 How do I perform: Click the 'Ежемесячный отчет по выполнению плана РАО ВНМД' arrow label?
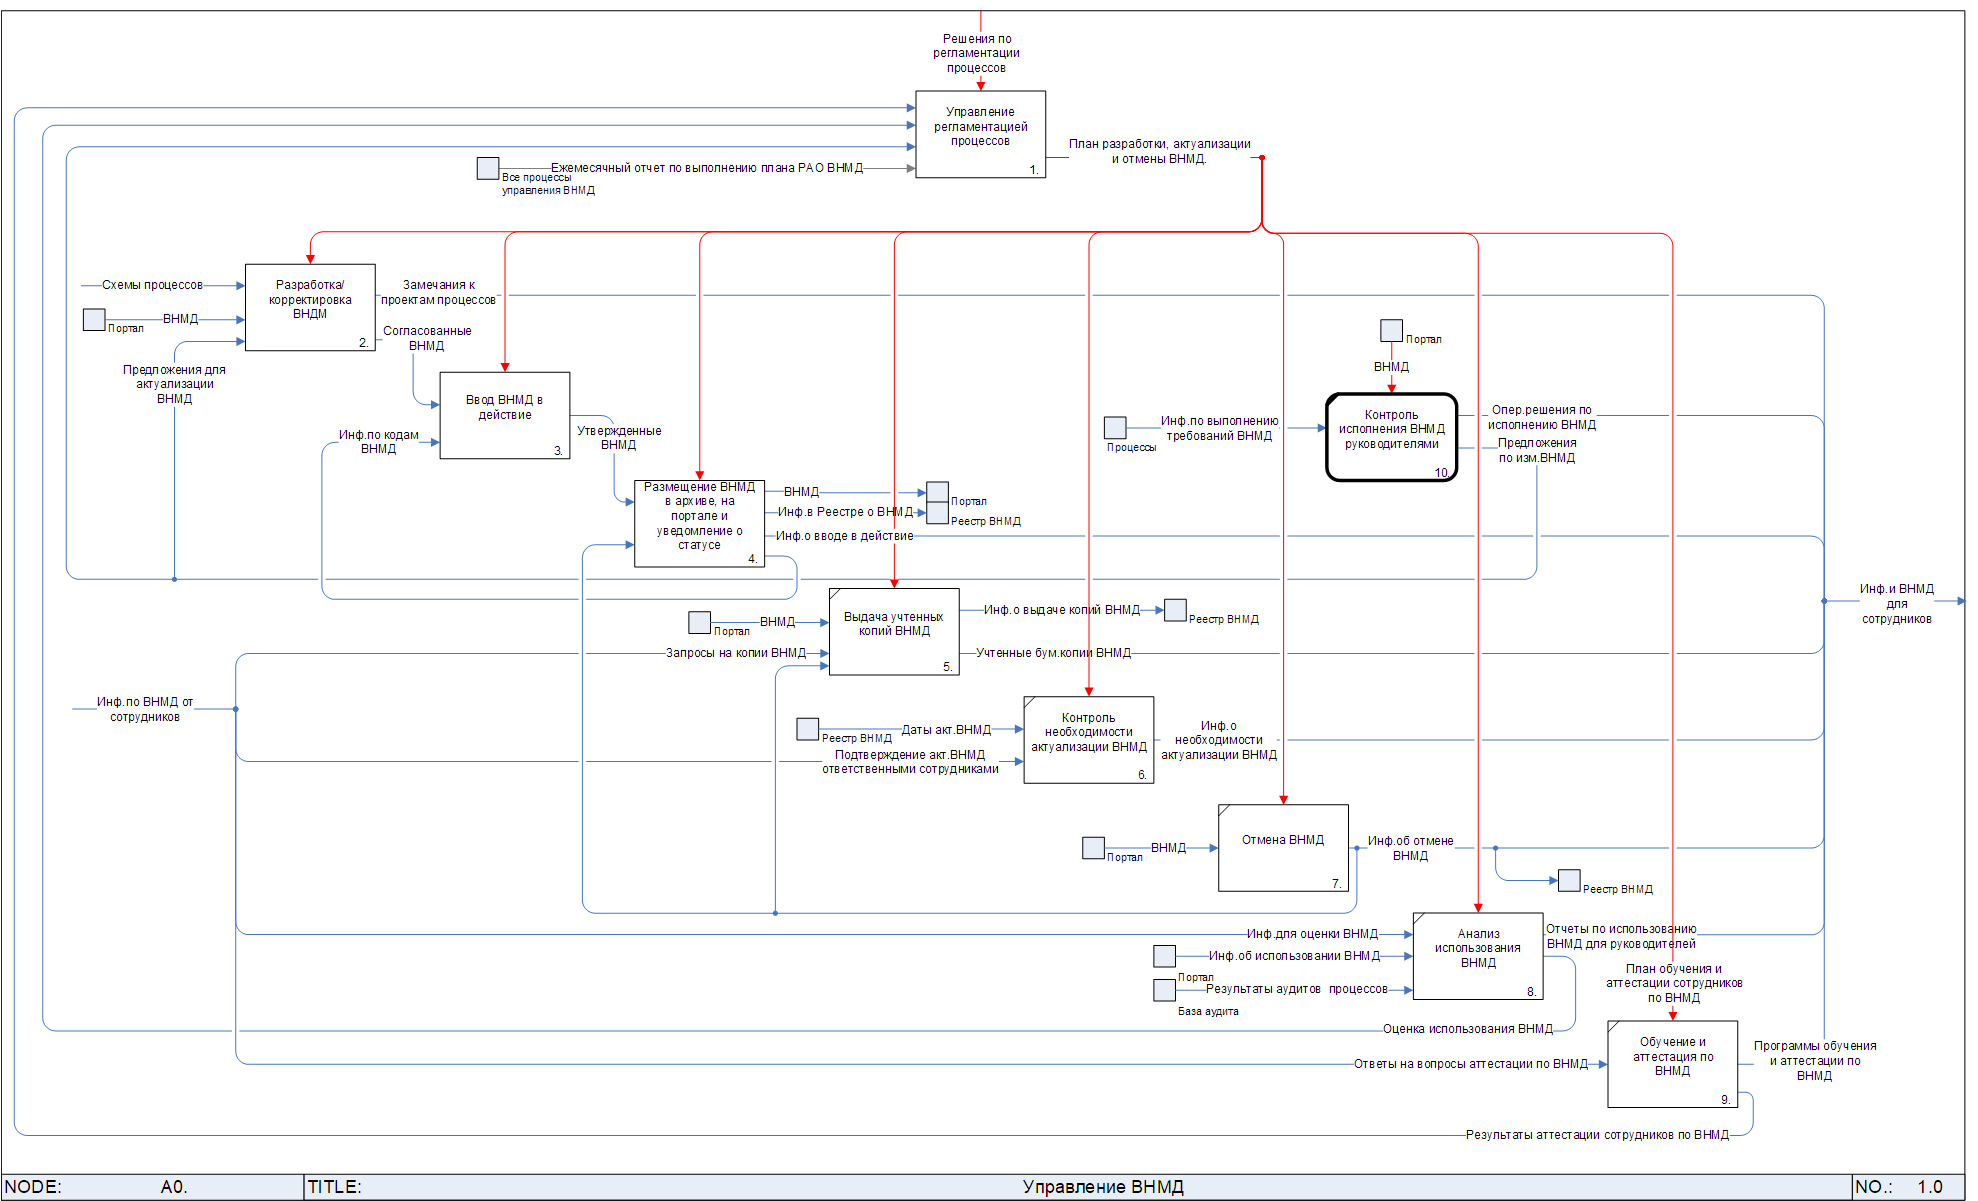pos(706,168)
